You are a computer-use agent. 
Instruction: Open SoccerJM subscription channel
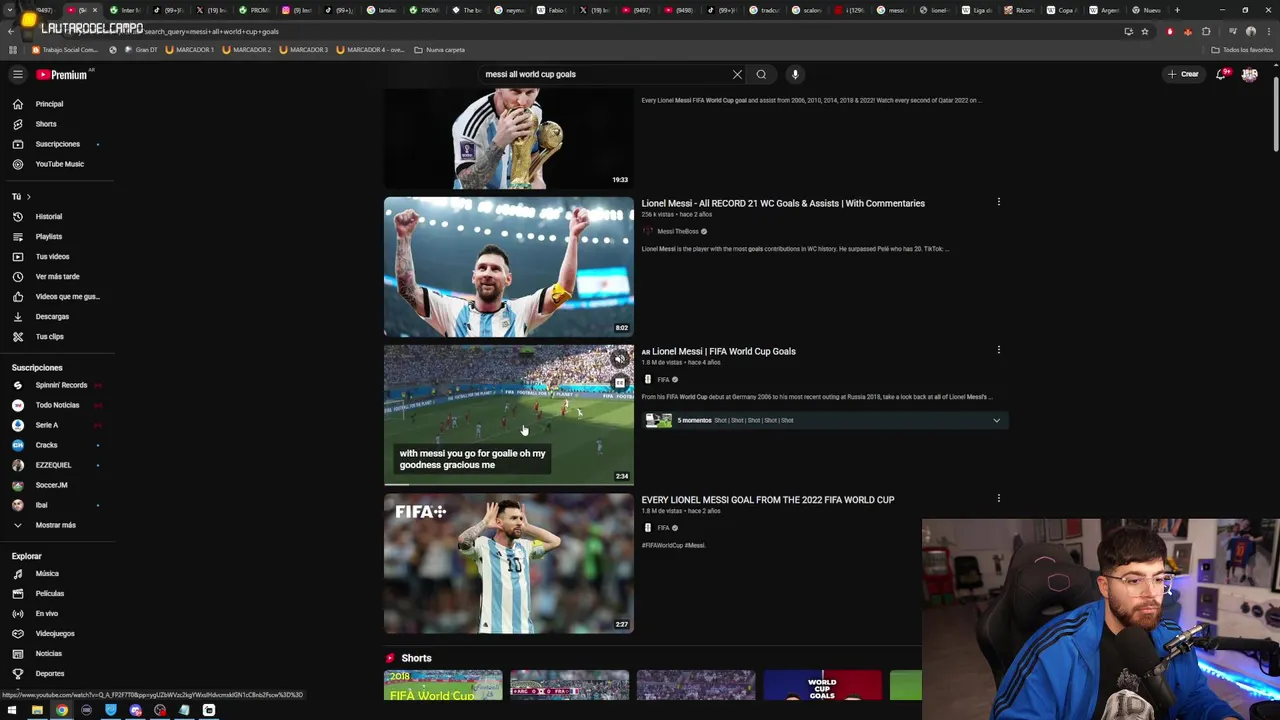[x=51, y=485]
